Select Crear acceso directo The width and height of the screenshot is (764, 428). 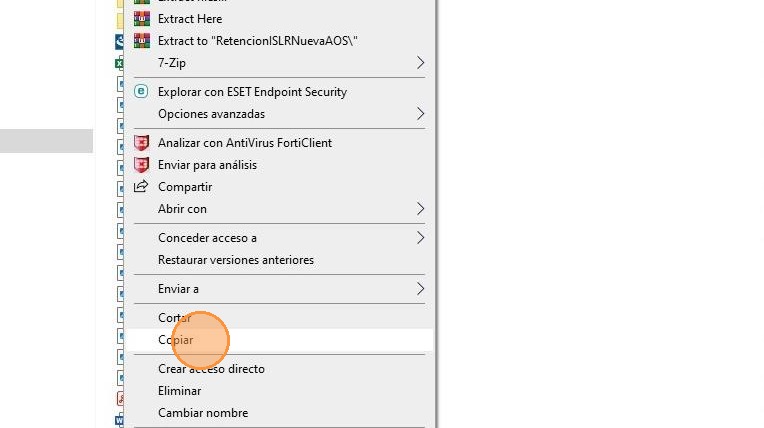pyautogui.click(x=211, y=369)
